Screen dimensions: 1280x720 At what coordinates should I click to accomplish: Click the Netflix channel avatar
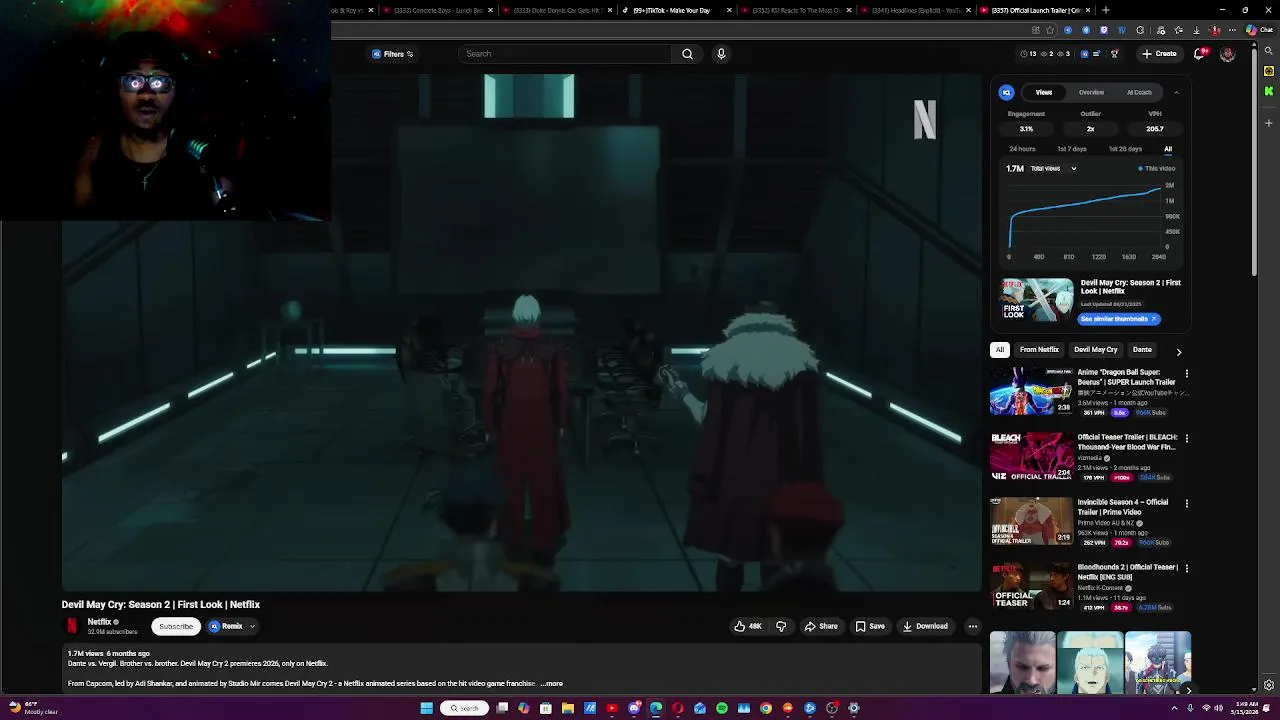[x=72, y=626]
